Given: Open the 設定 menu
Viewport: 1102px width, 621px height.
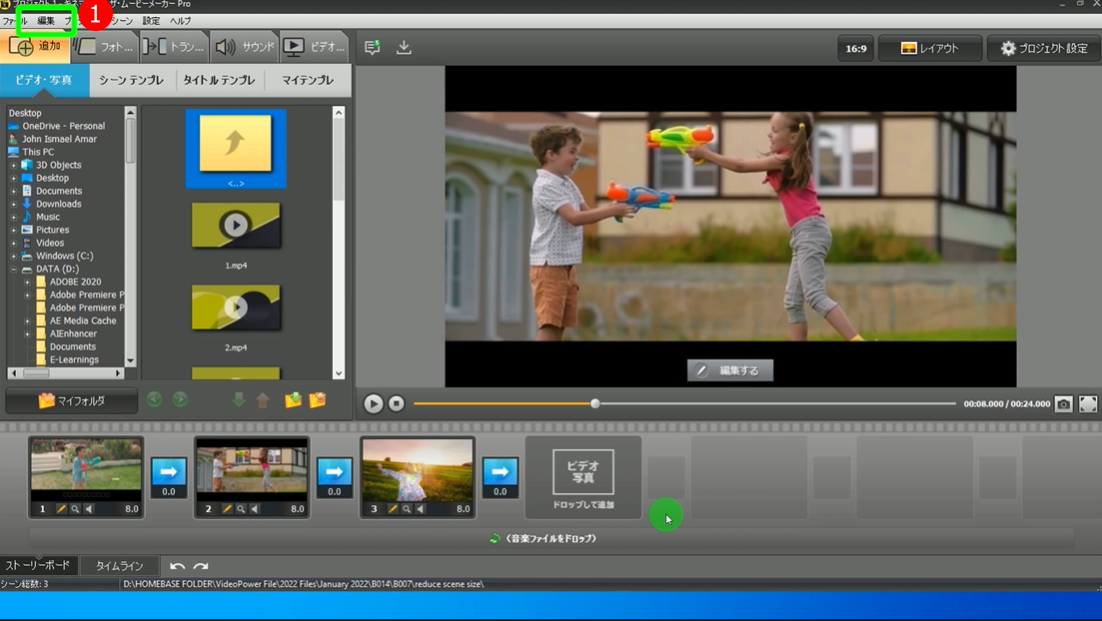Looking at the screenshot, I should pyautogui.click(x=151, y=20).
